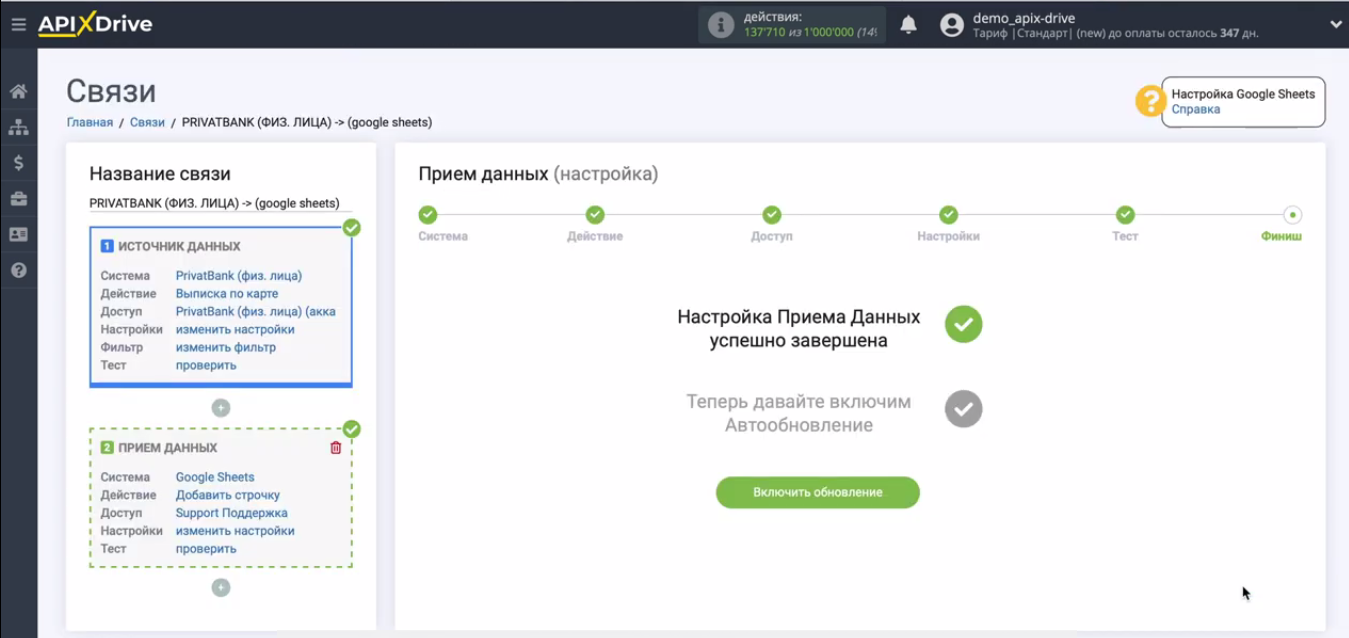
Task: Click изменить фильтр link
Action: click(226, 348)
